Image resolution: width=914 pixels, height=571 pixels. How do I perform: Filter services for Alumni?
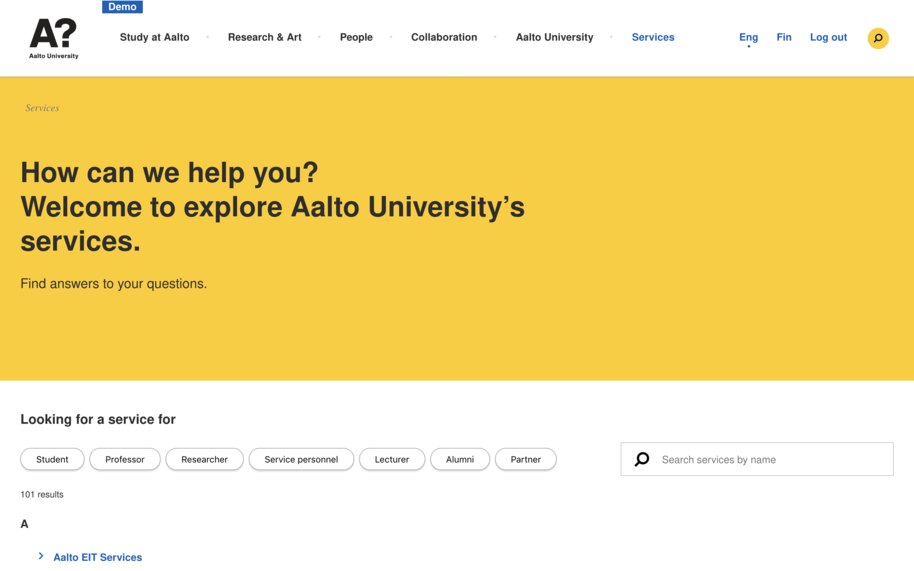460,459
